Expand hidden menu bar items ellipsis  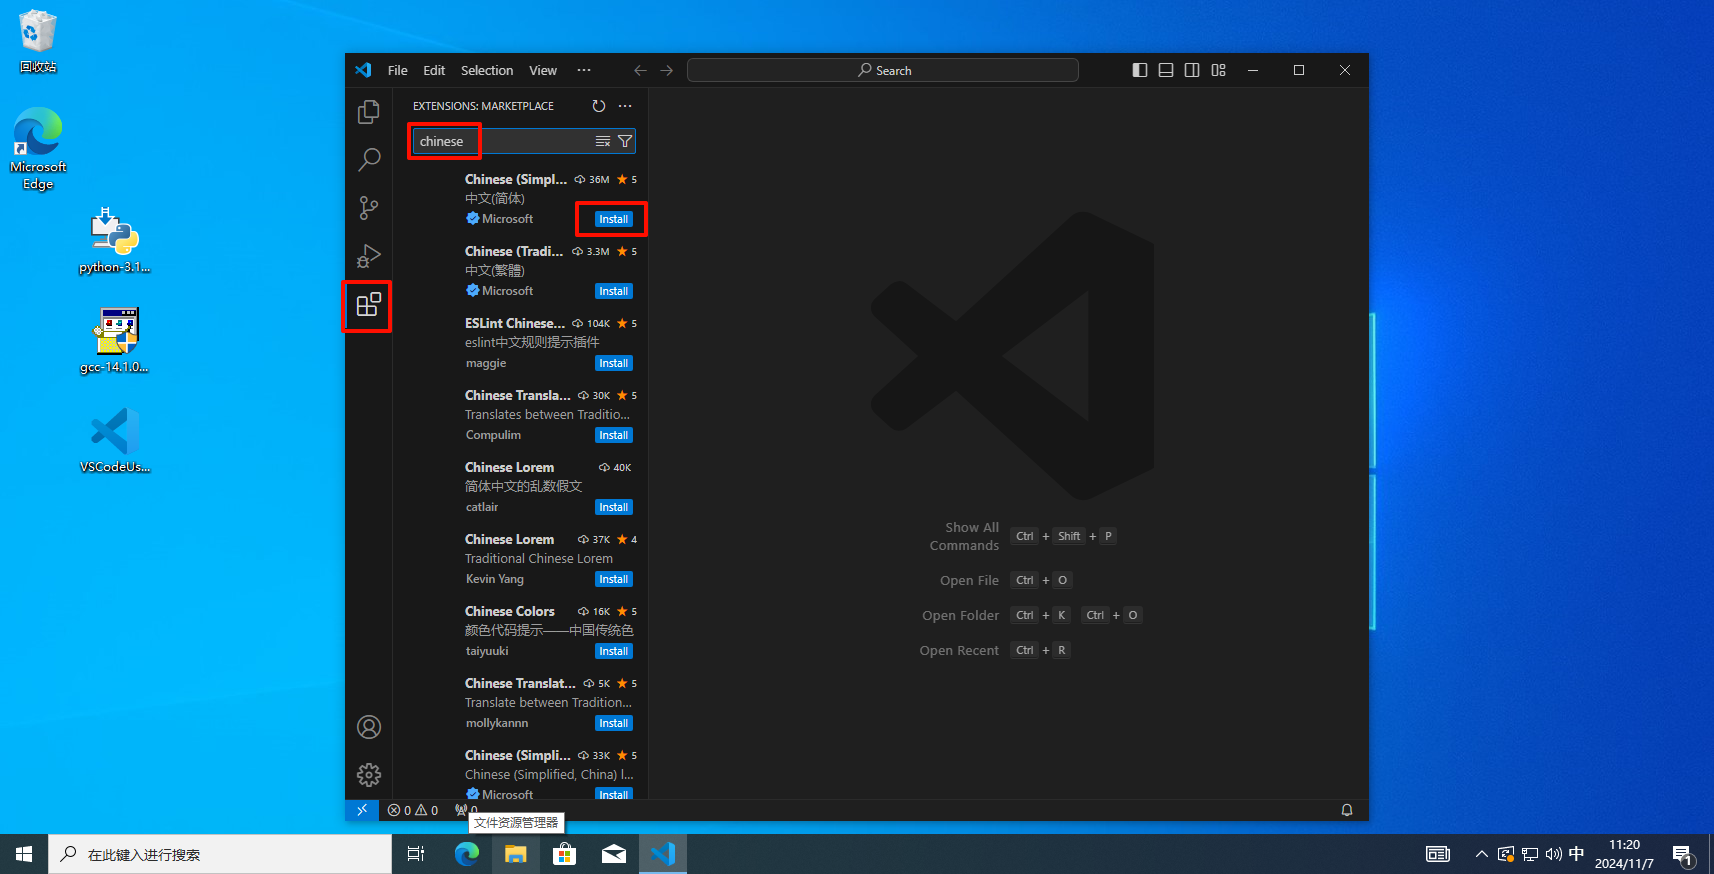pyautogui.click(x=584, y=70)
